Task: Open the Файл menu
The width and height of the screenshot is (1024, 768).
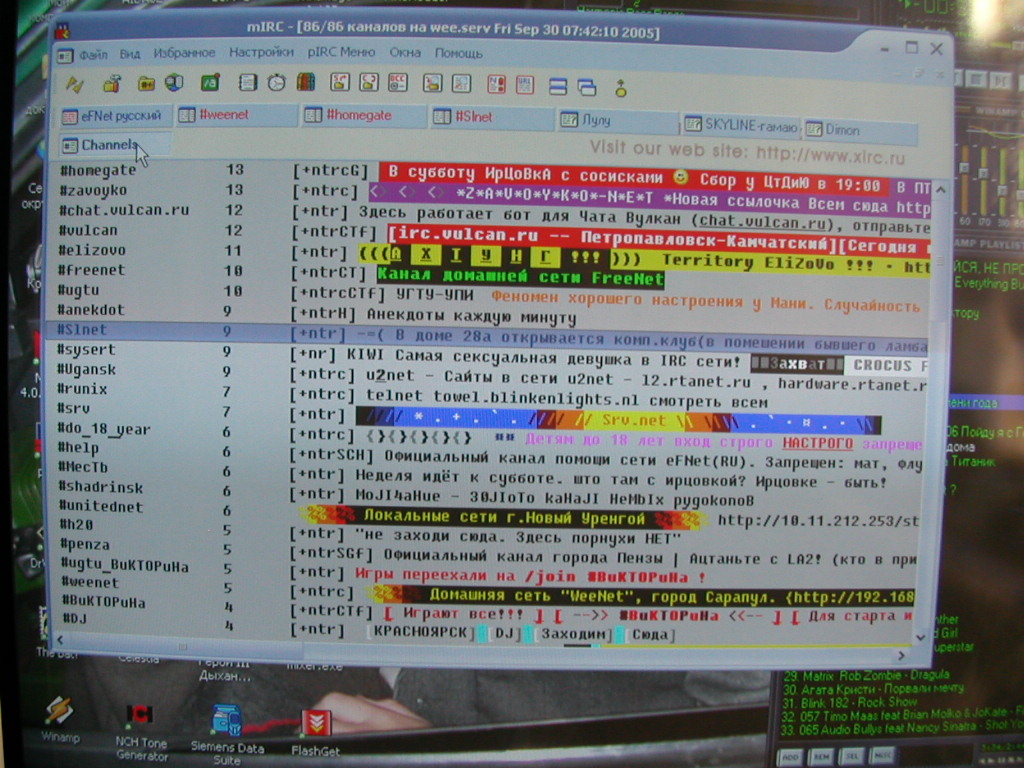Action: [x=93, y=54]
